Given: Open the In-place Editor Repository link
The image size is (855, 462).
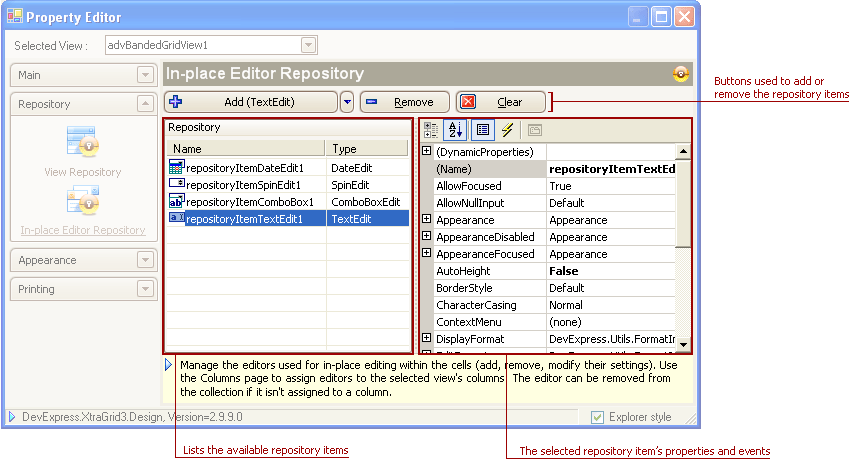Looking at the screenshot, I should (x=83, y=230).
